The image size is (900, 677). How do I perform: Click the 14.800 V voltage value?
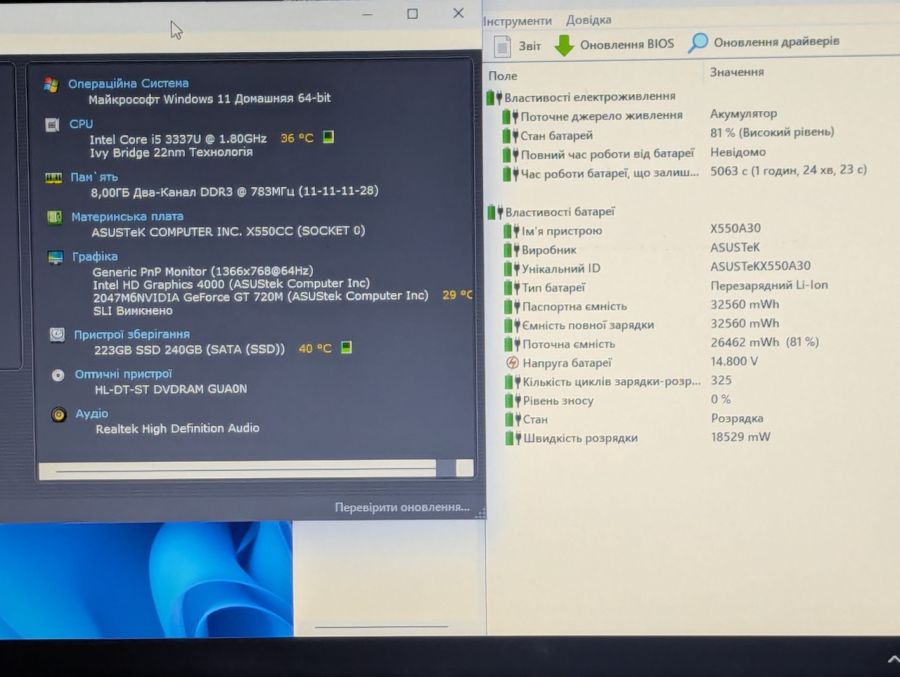[734, 361]
